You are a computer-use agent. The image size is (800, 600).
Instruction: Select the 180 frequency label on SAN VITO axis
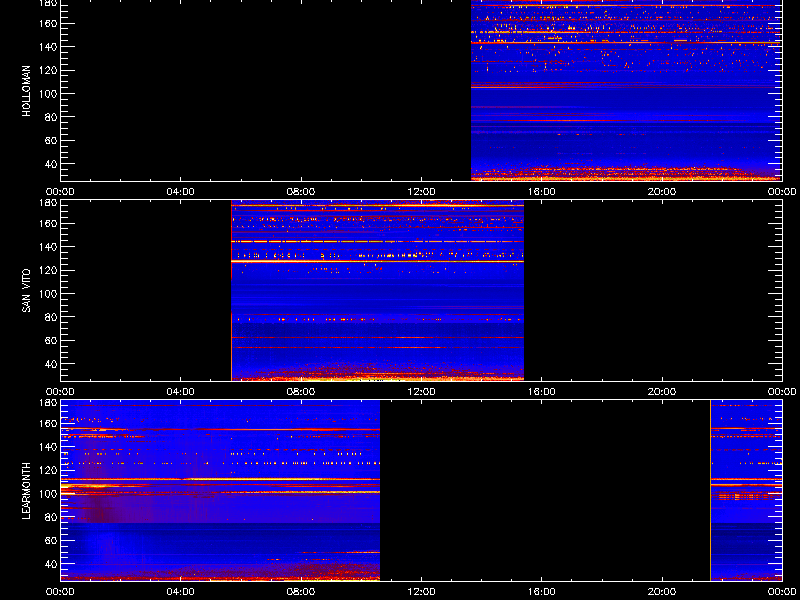coord(48,203)
